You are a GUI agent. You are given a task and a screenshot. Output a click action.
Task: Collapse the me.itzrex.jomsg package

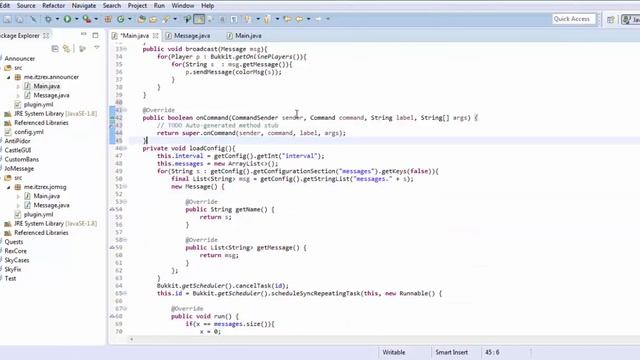click(x=9, y=187)
